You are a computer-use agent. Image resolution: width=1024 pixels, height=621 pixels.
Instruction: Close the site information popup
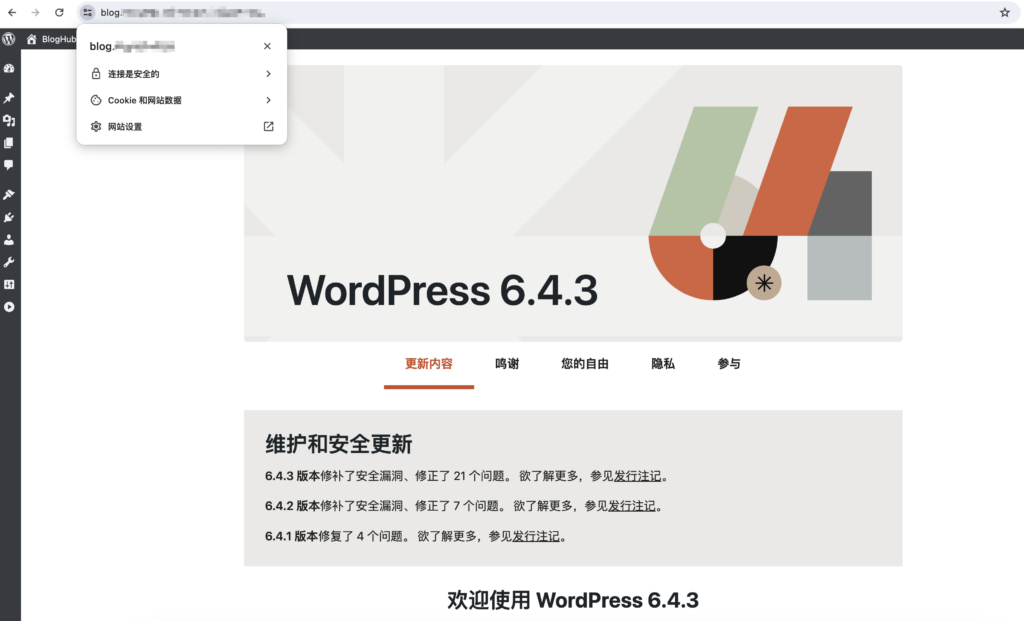tap(267, 46)
